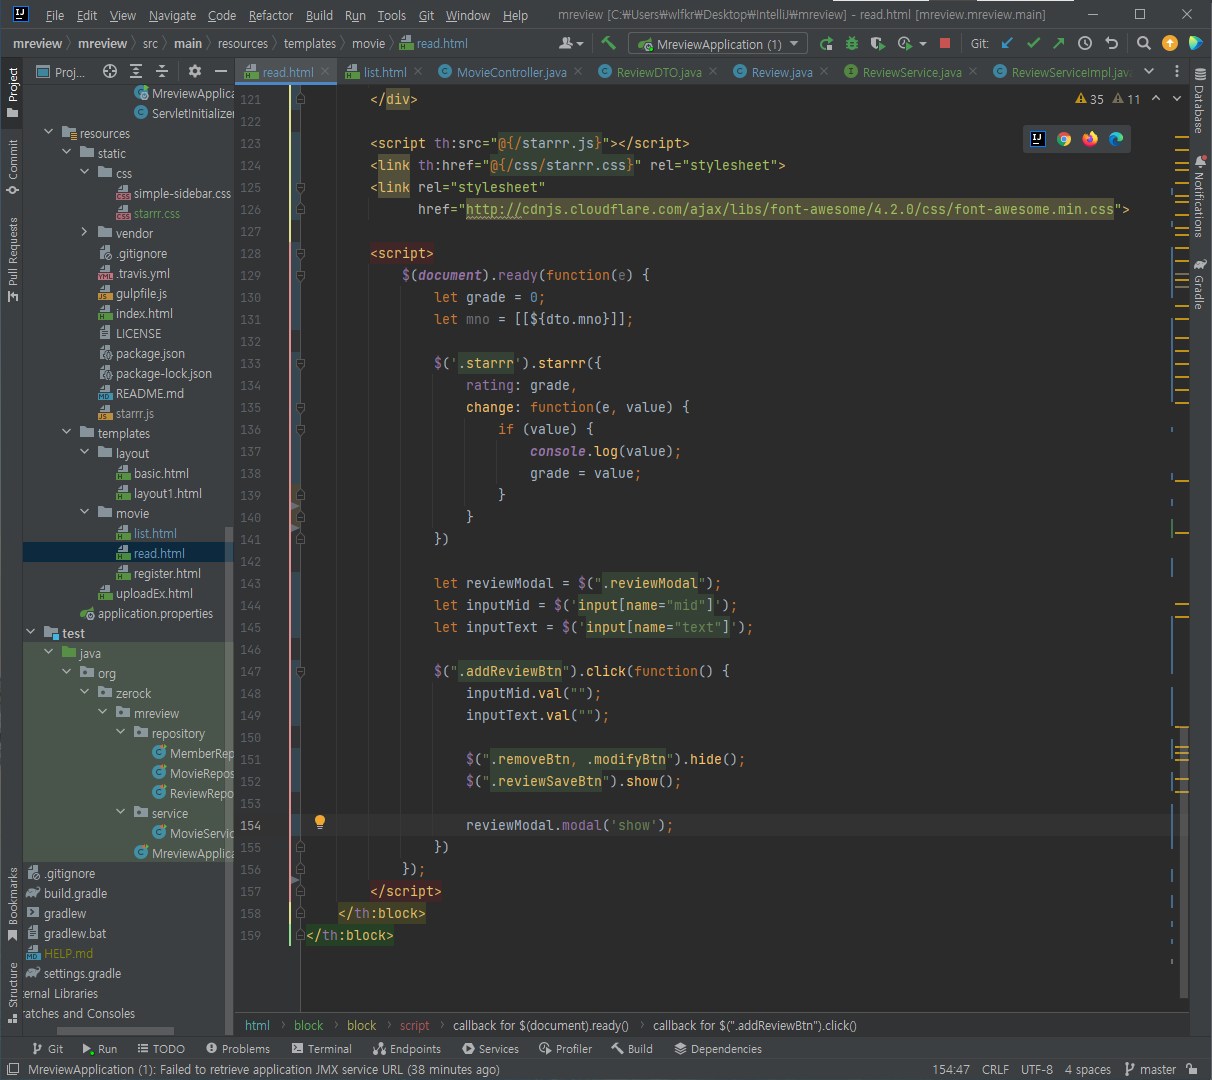The width and height of the screenshot is (1212, 1080).
Task: Switch to the ReviewService.java tab
Action: 912,72
